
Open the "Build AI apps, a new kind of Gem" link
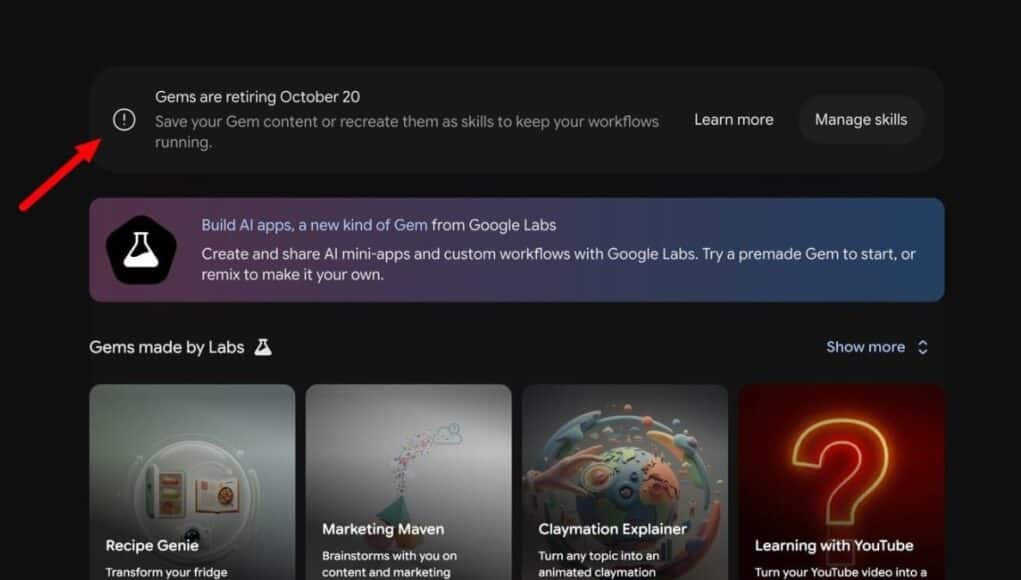tap(315, 225)
